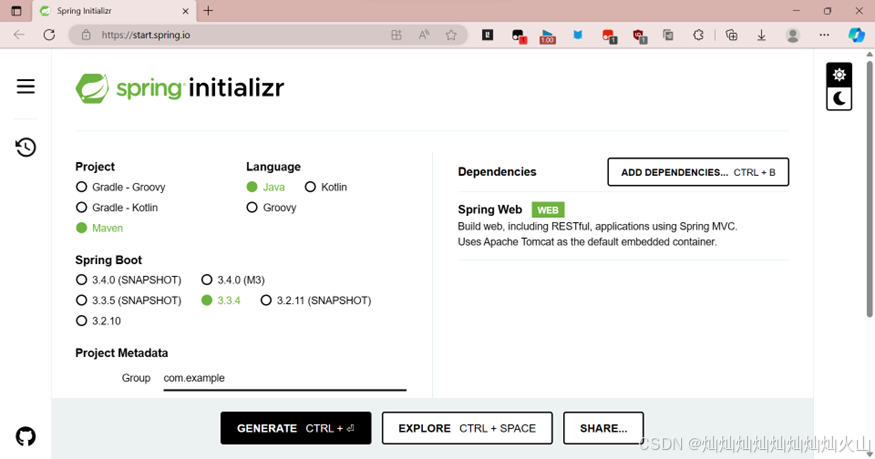
Task: Click the Spring Initializr logo
Action: click(x=180, y=88)
